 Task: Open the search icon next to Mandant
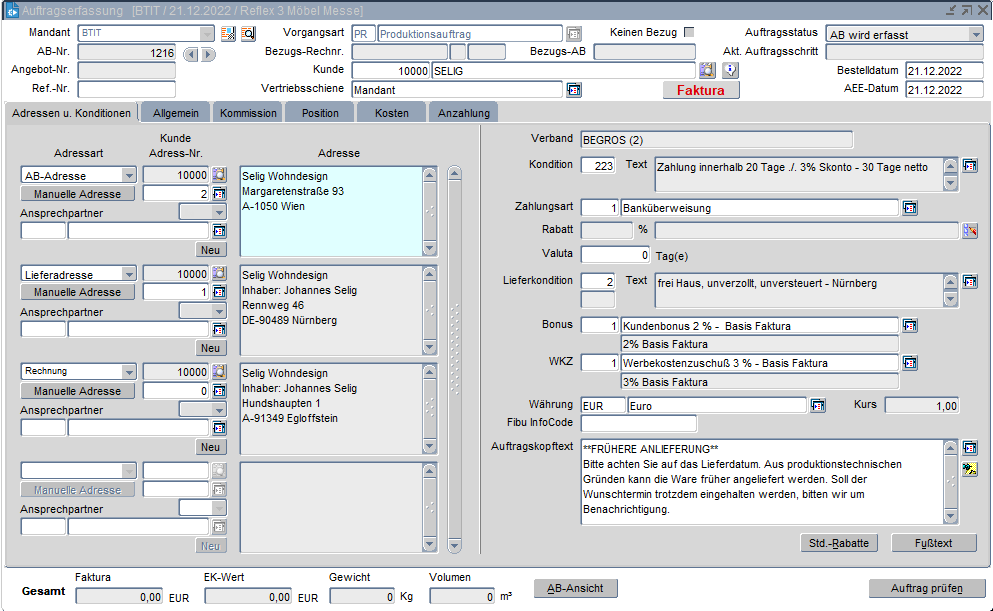click(248, 34)
